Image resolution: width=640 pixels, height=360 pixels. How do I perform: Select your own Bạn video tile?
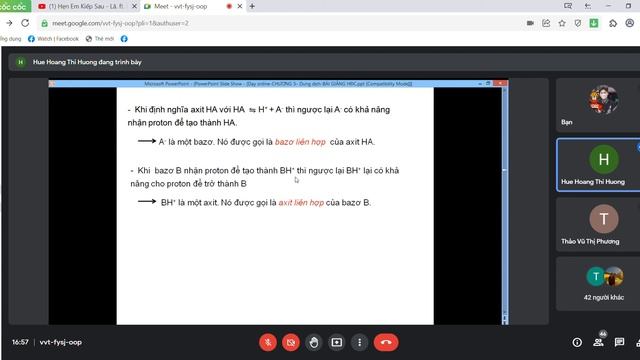click(598, 105)
